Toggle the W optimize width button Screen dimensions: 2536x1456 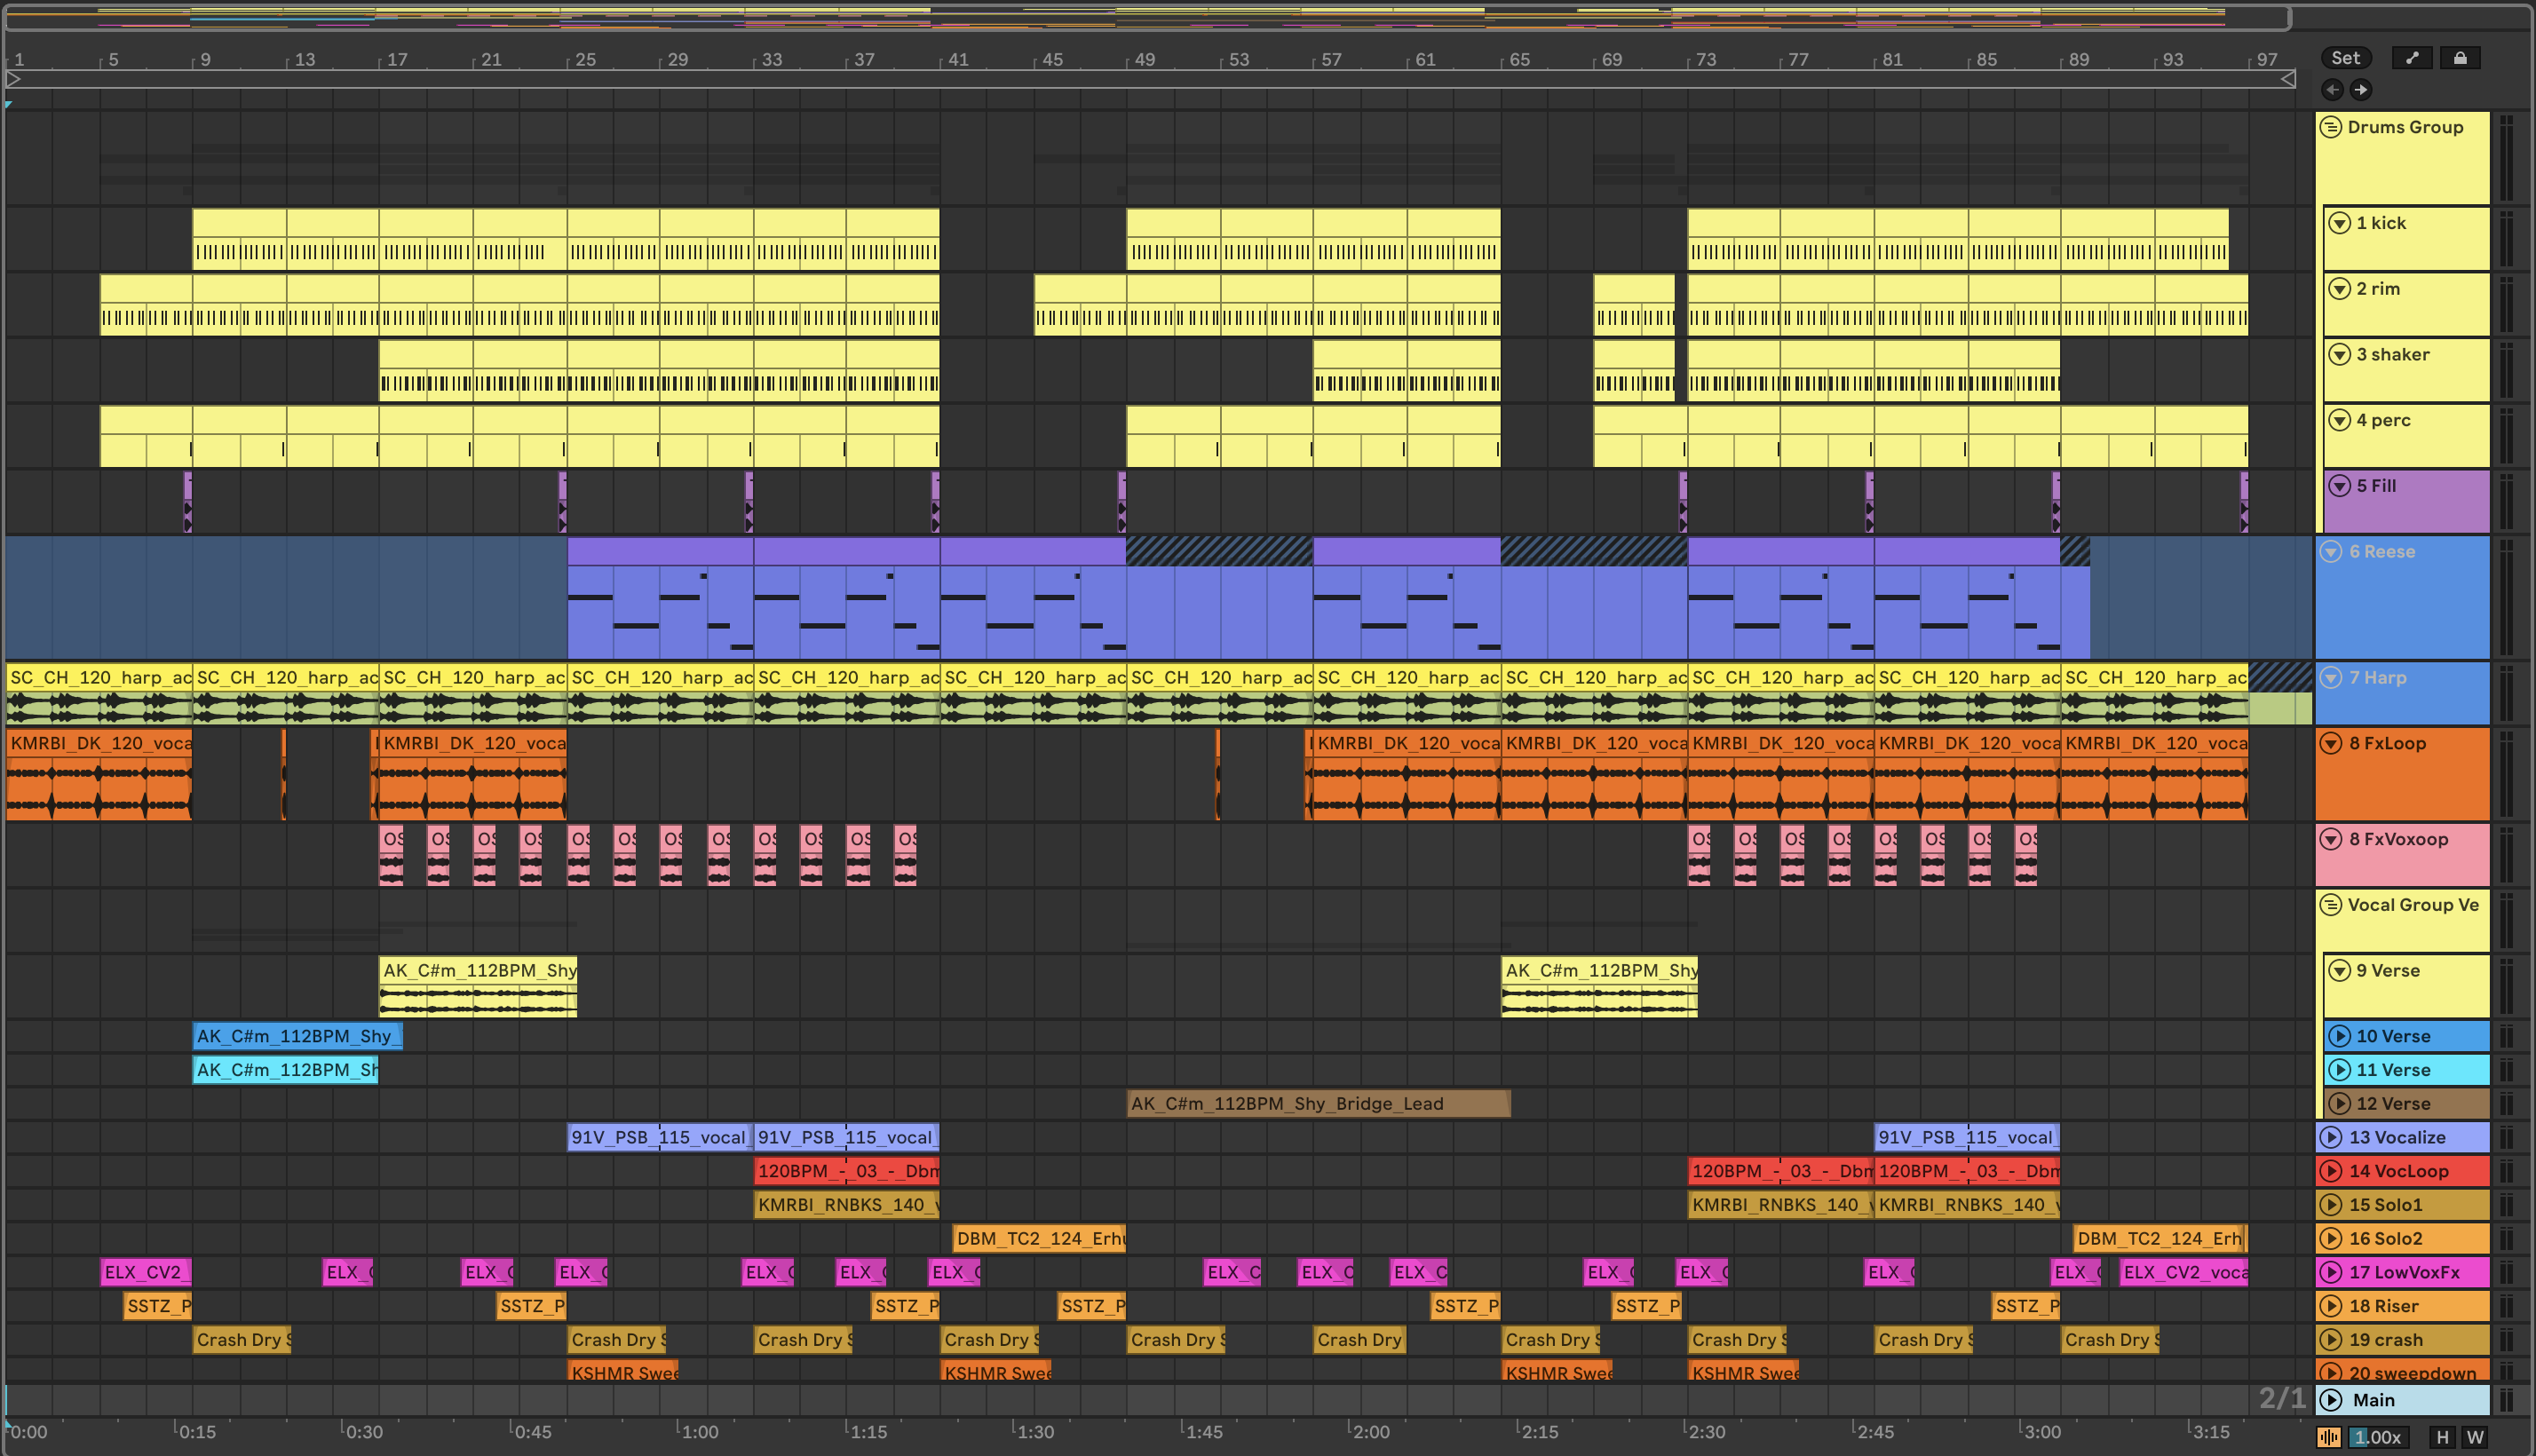(x=2475, y=1437)
